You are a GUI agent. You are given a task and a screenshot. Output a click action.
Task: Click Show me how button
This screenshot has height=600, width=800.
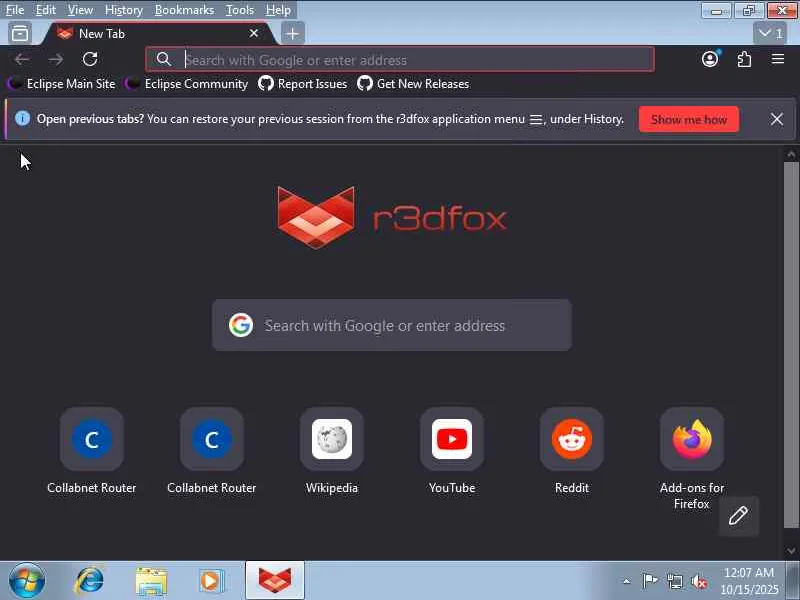pyautogui.click(x=689, y=119)
